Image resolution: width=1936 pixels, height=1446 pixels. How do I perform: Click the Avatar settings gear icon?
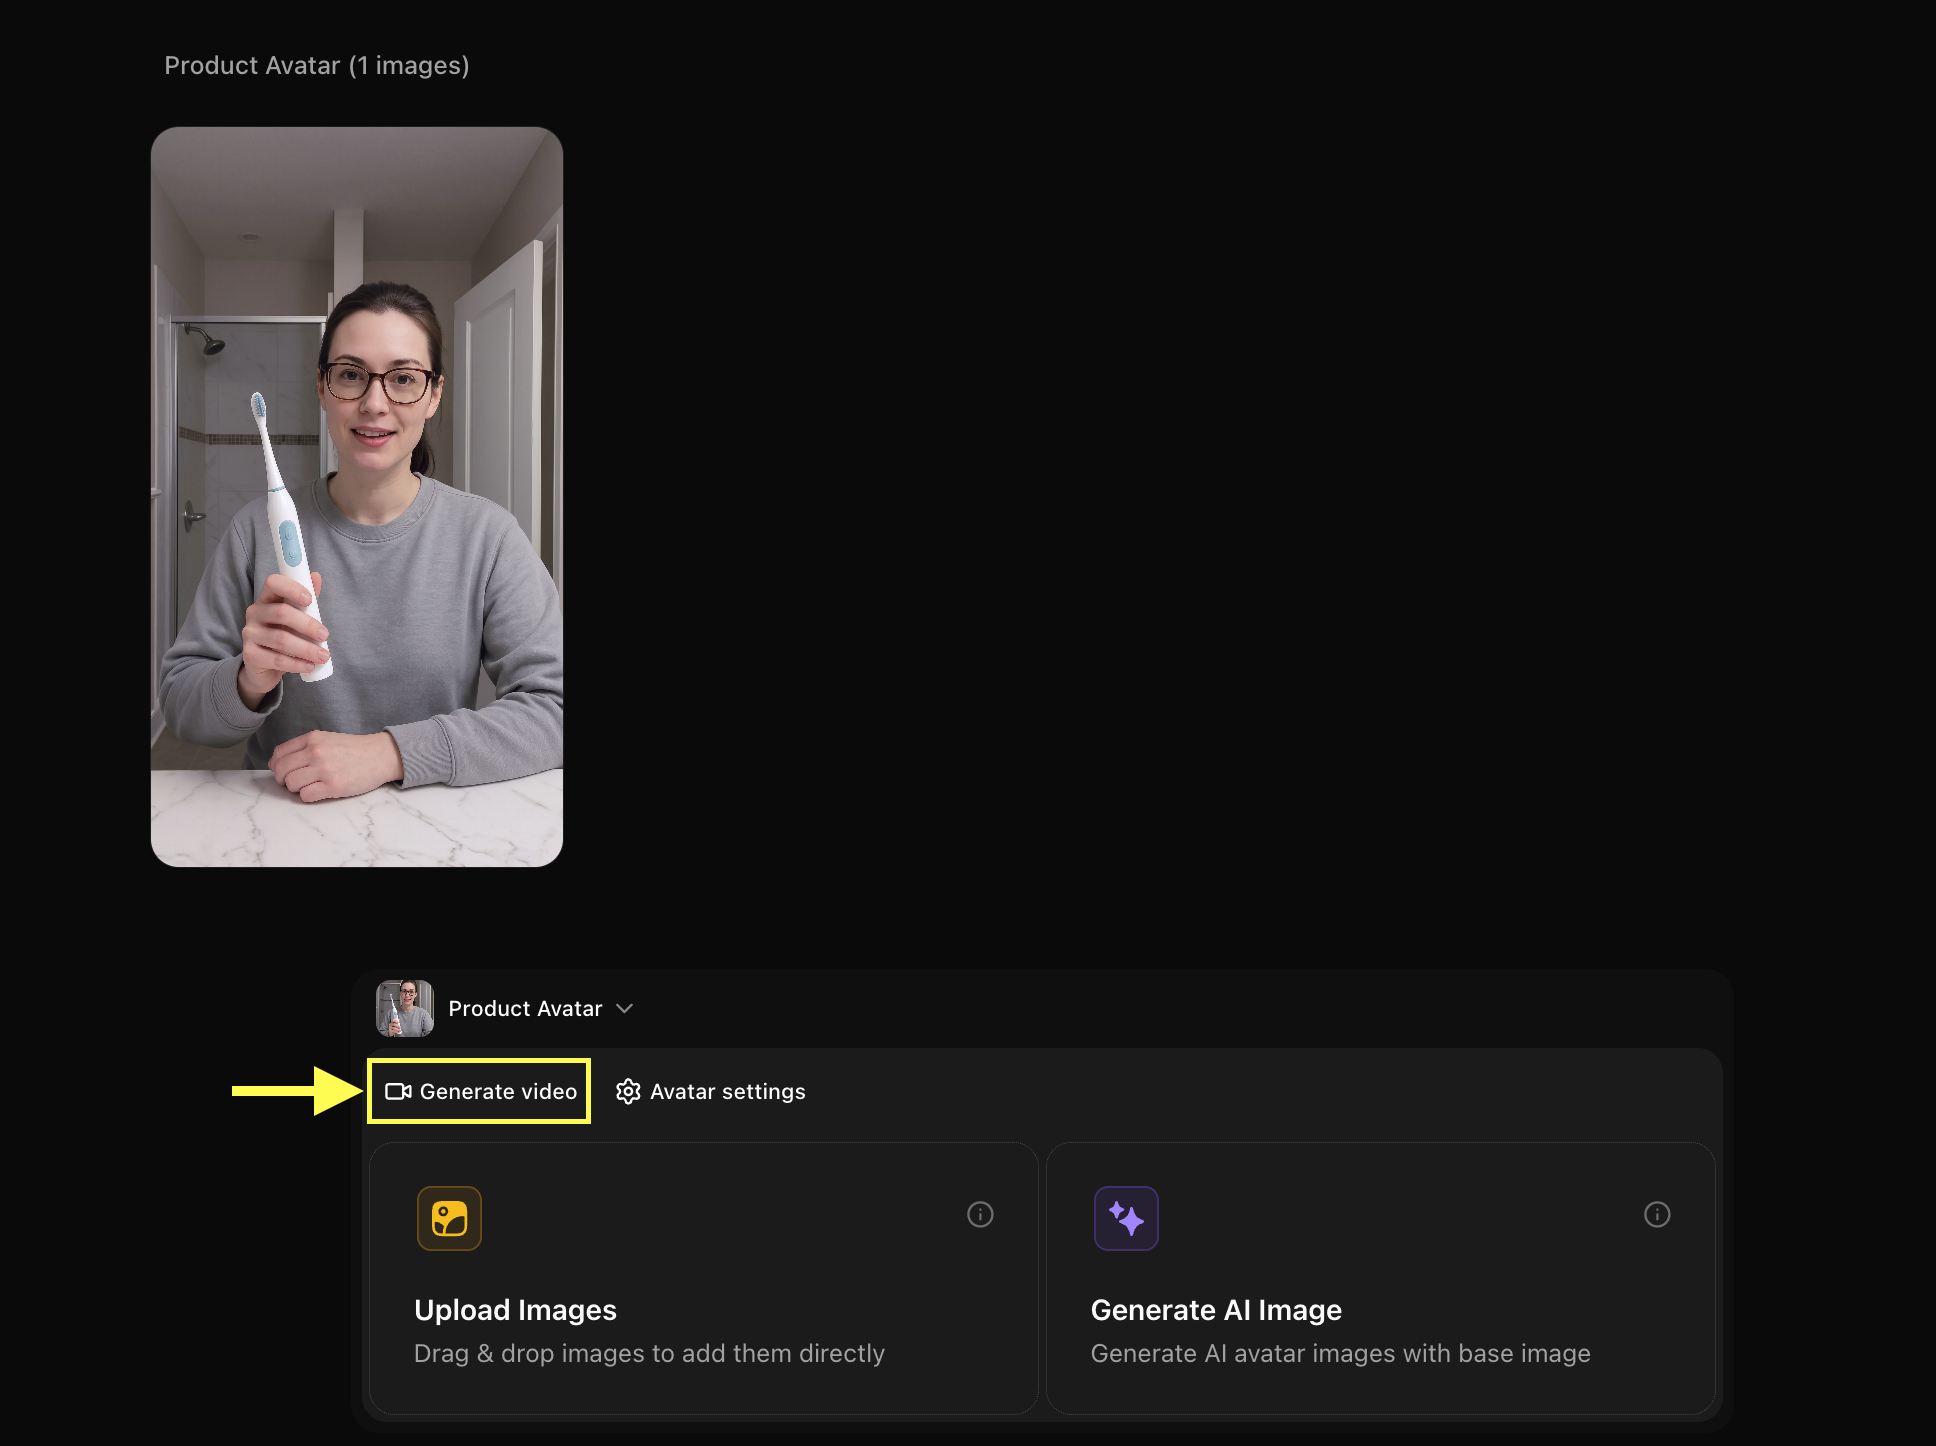[x=628, y=1091]
